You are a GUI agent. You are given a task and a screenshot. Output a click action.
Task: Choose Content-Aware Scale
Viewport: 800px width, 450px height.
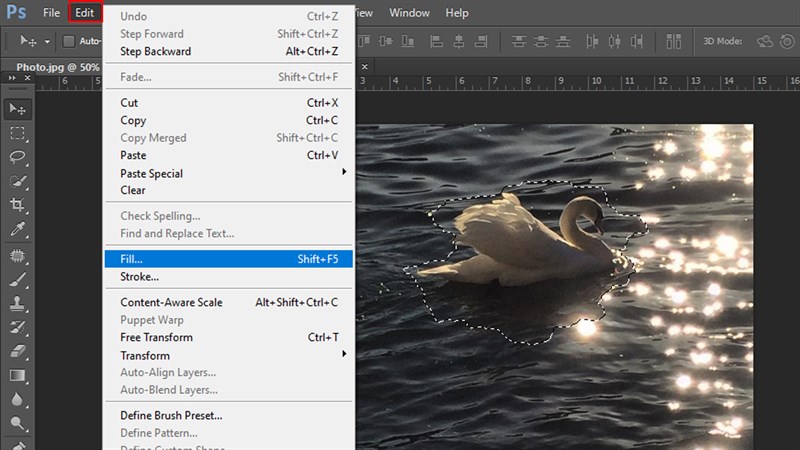click(229, 302)
